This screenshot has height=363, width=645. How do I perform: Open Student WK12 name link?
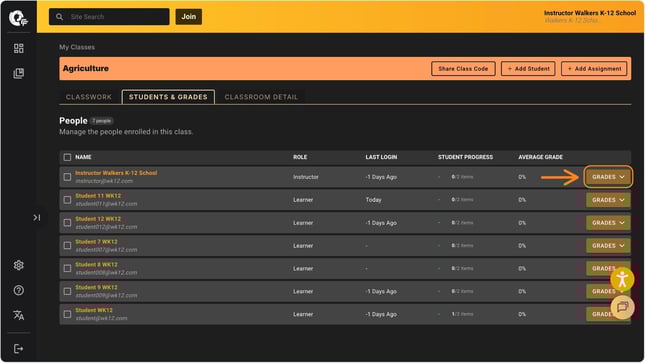[94, 310]
